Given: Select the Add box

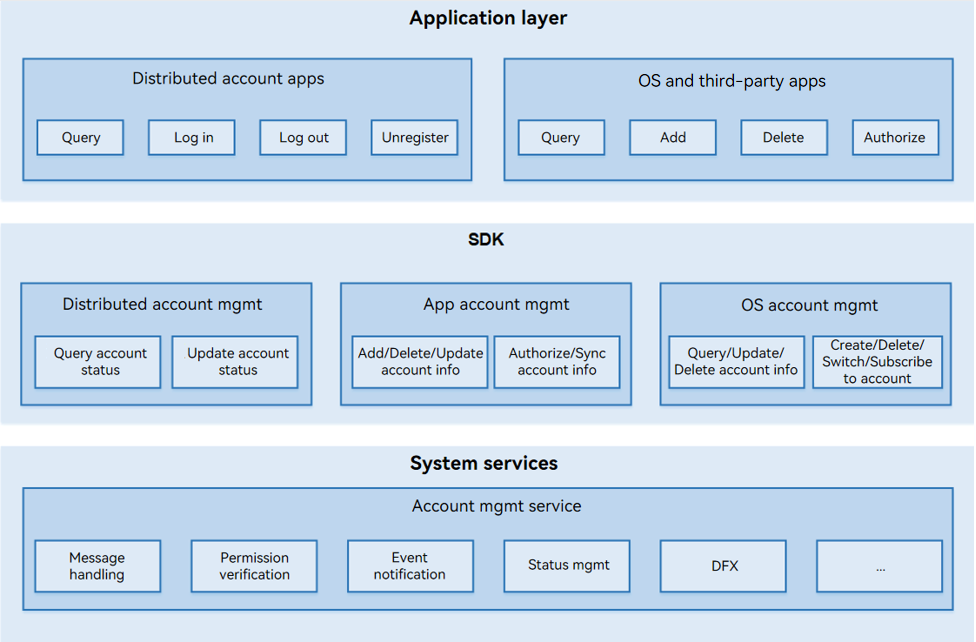Looking at the screenshot, I should [673, 138].
